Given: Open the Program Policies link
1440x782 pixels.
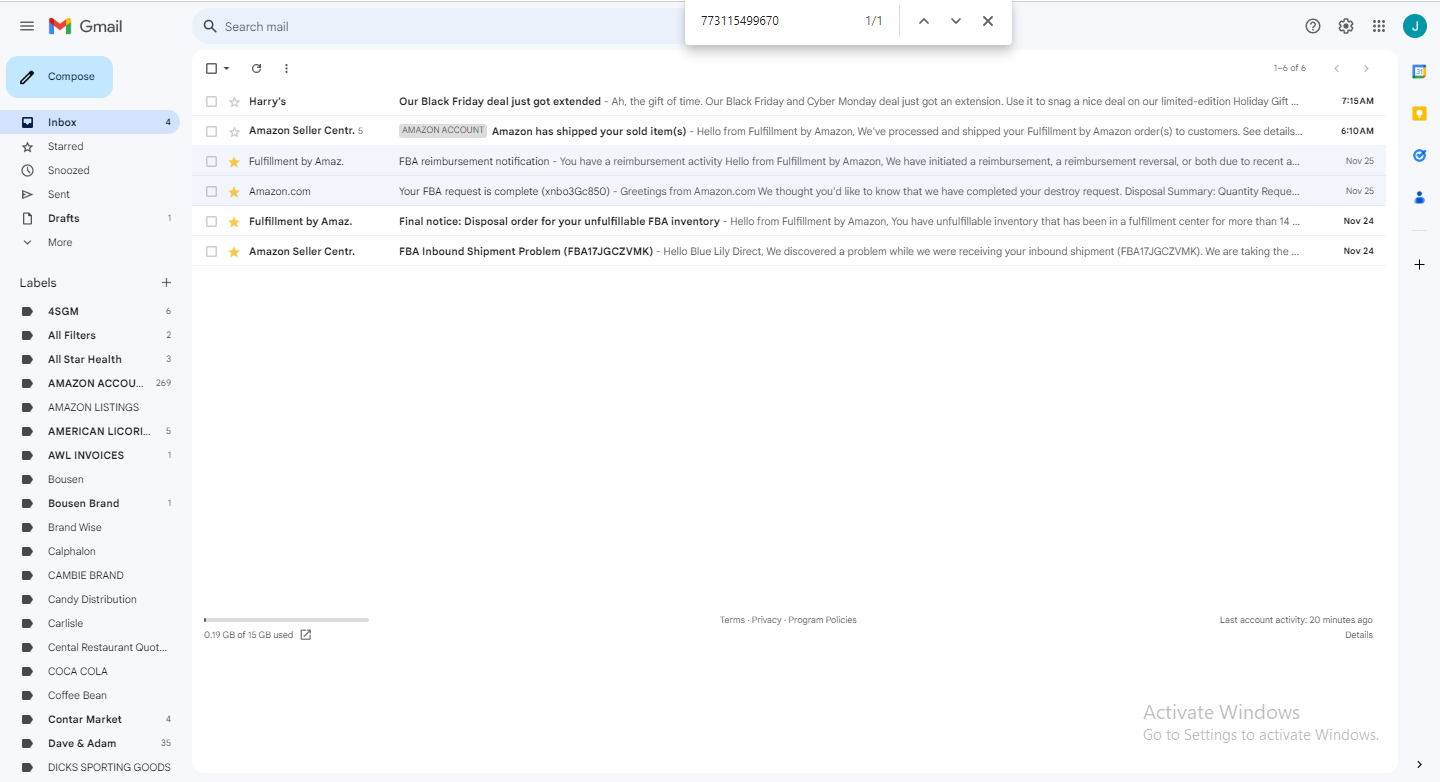Looking at the screenshot, I should coord(822,620).
